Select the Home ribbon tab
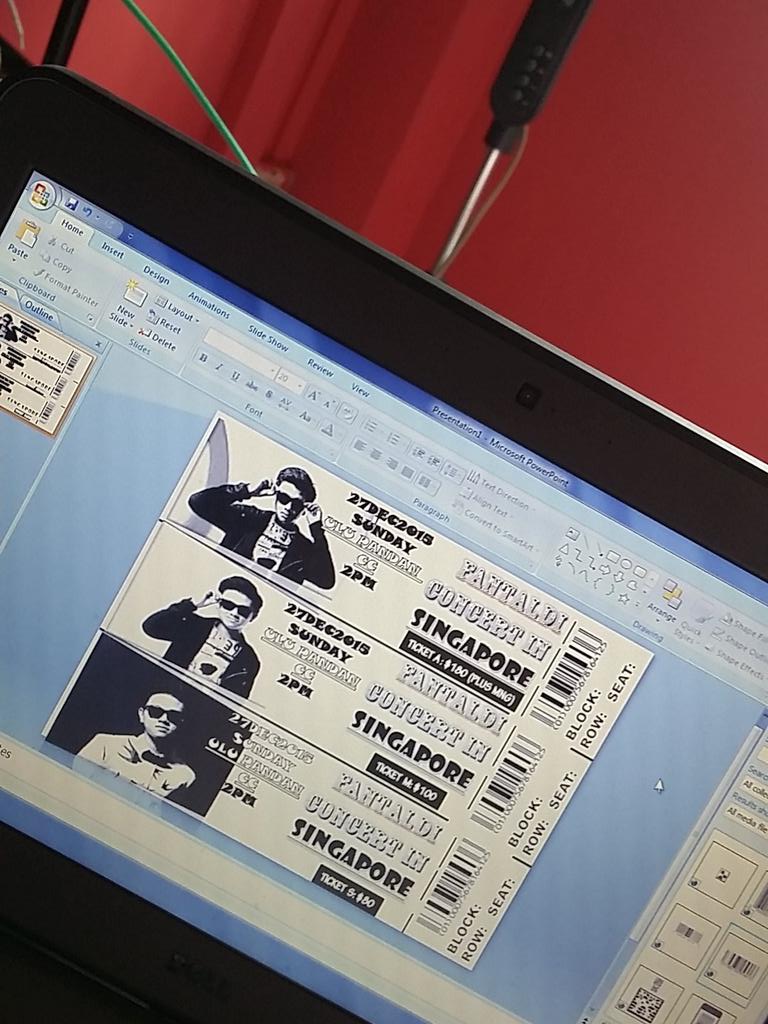768x1024 pixels. click(x=72, y=229)
